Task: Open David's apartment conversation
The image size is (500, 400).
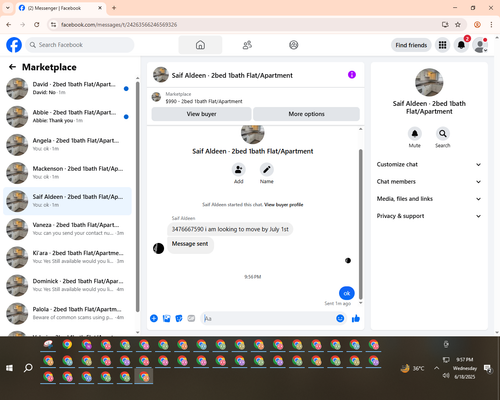Action: click(68, 88)
